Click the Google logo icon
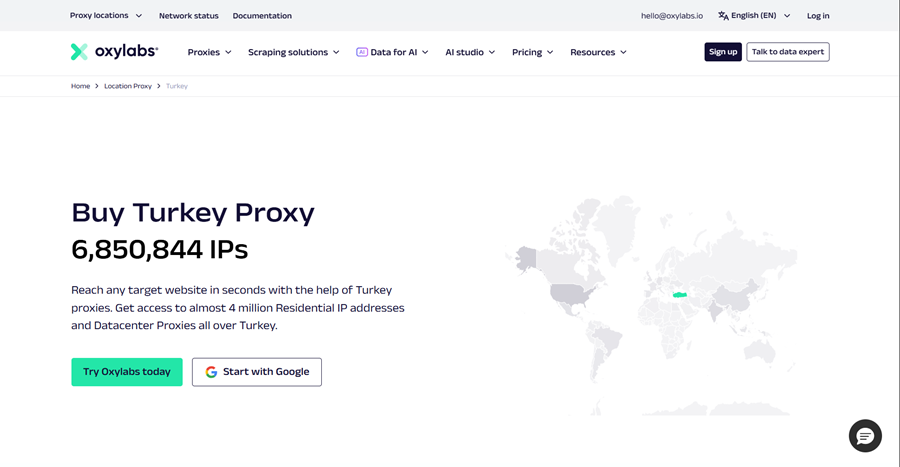 (x=211, y=372)
